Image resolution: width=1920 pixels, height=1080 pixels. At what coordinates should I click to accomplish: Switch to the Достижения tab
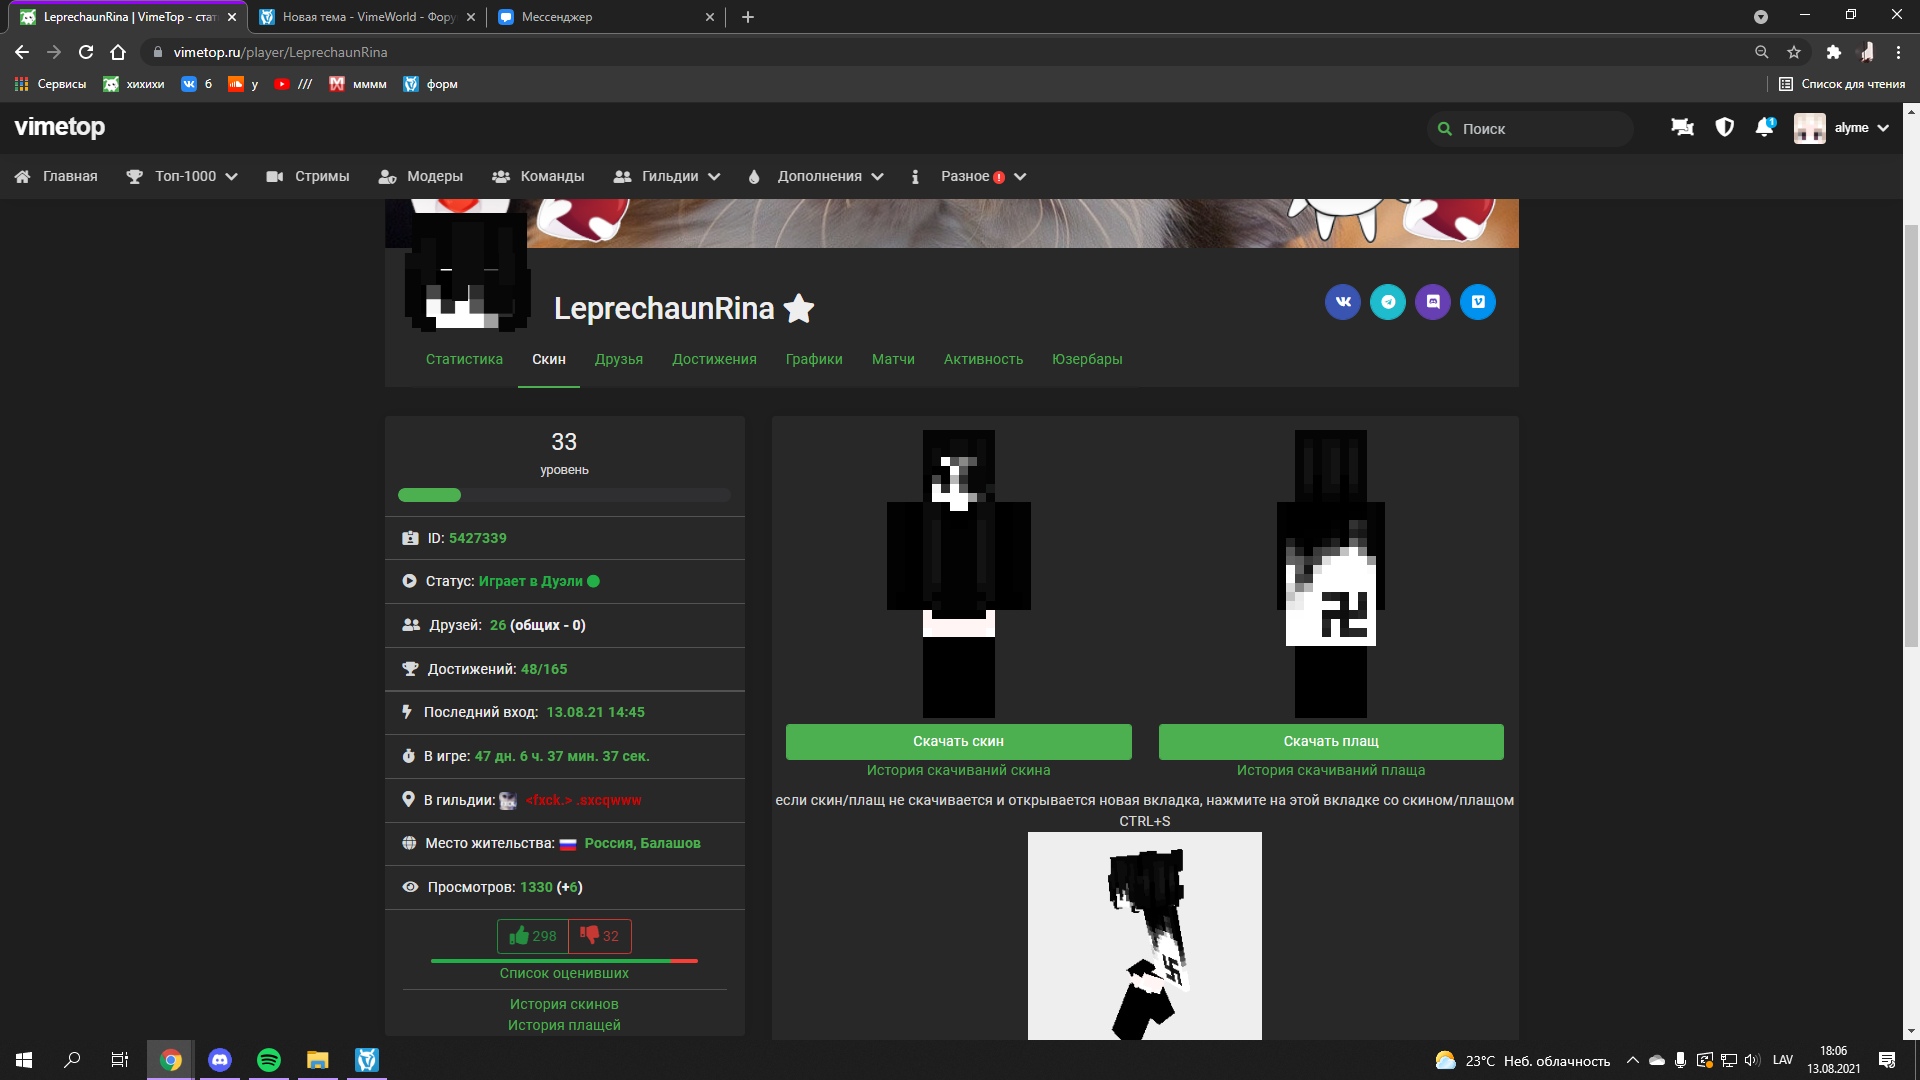(714, 359)
